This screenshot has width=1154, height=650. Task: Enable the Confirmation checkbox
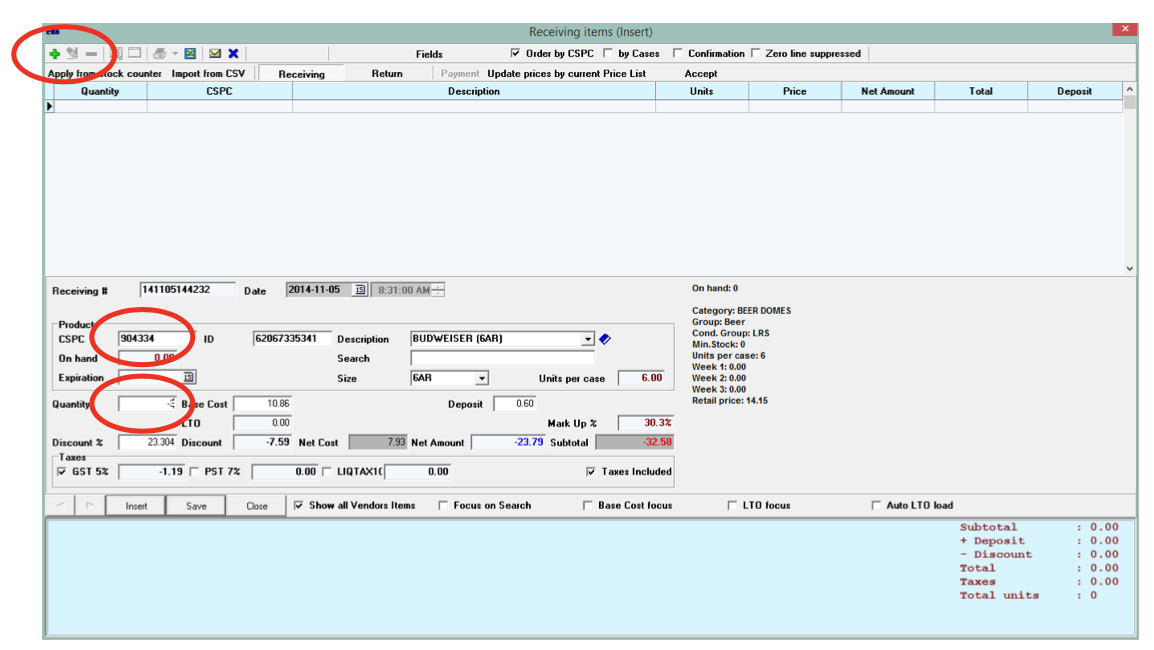(x=677, y=53)
